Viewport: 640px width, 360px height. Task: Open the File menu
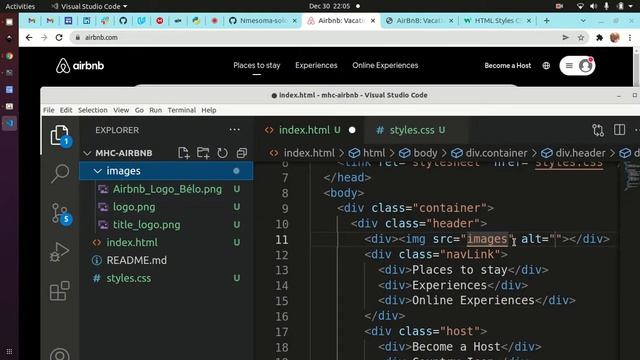click(x=49, y=110)
